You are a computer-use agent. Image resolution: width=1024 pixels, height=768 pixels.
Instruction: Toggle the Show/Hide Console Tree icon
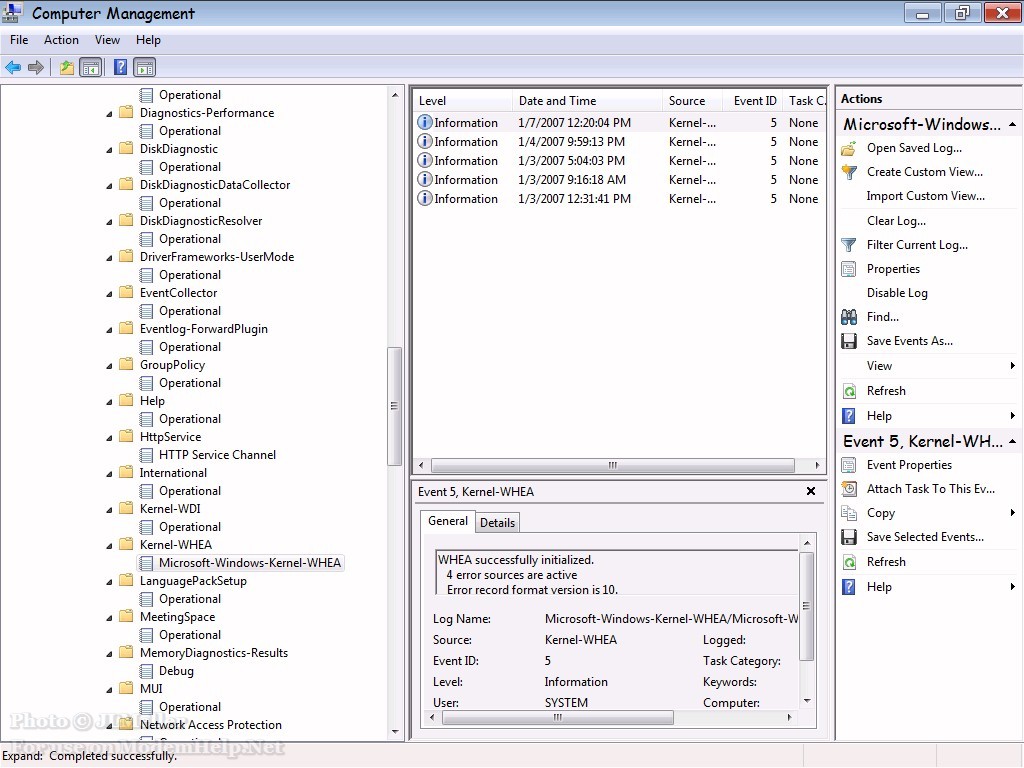click(x=91, y=67)
